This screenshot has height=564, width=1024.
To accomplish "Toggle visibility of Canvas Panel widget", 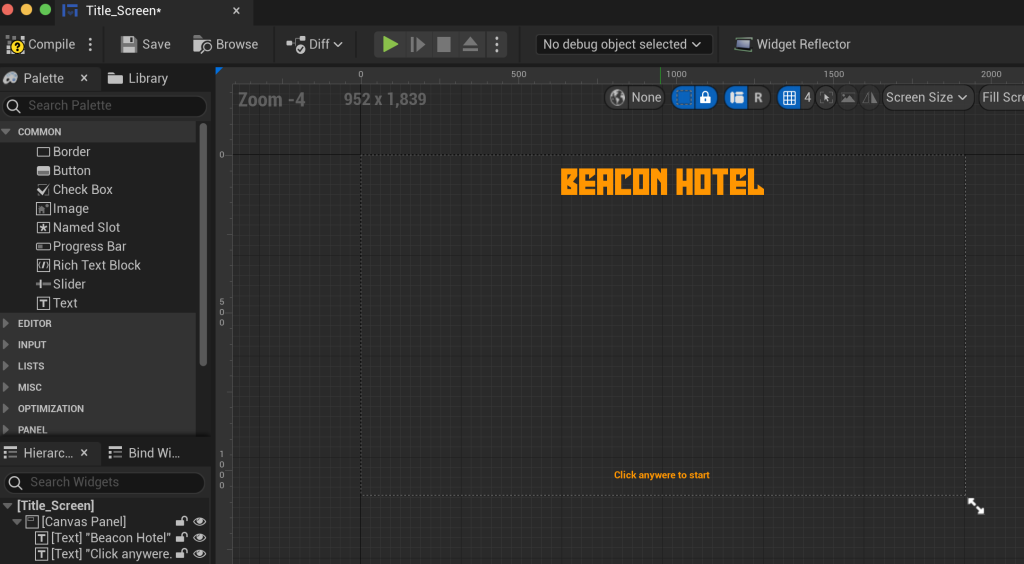I will tap(200, 521).
